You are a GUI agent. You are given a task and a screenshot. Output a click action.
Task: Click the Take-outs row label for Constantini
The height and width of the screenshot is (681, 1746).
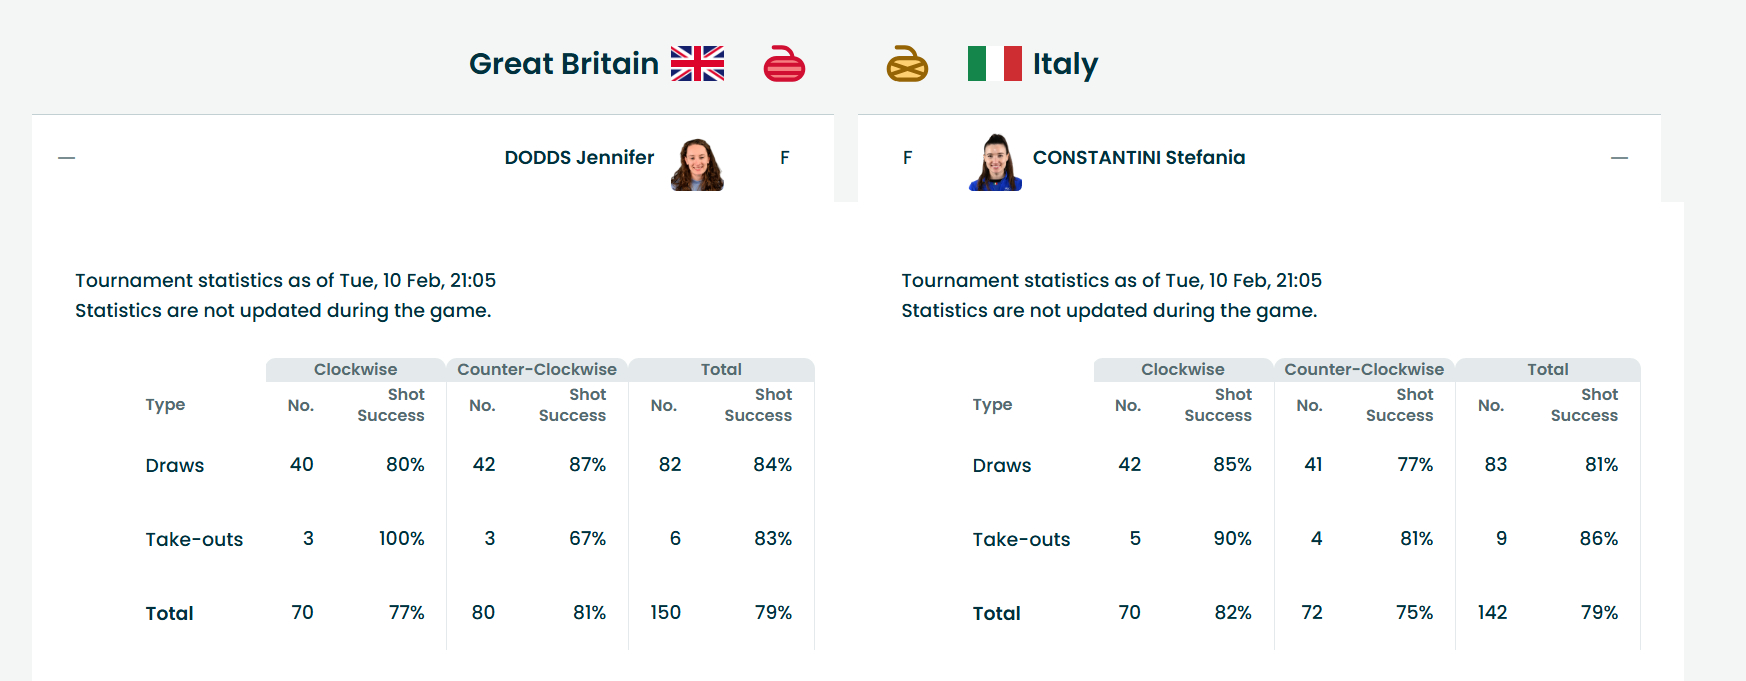click(1021, 540)
